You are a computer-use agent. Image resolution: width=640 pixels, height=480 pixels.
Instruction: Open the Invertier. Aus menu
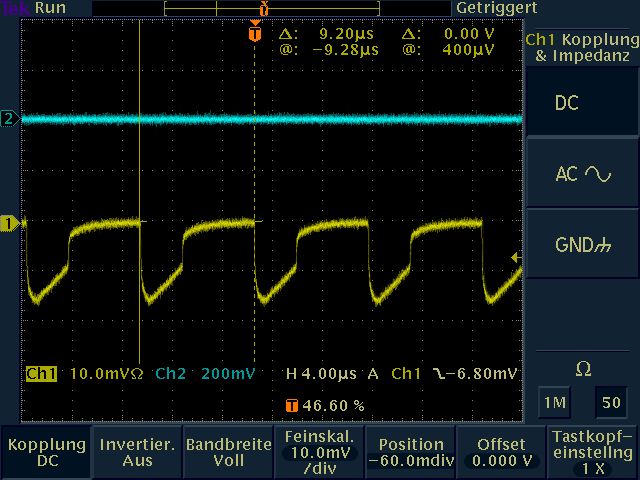pos(137,452)
